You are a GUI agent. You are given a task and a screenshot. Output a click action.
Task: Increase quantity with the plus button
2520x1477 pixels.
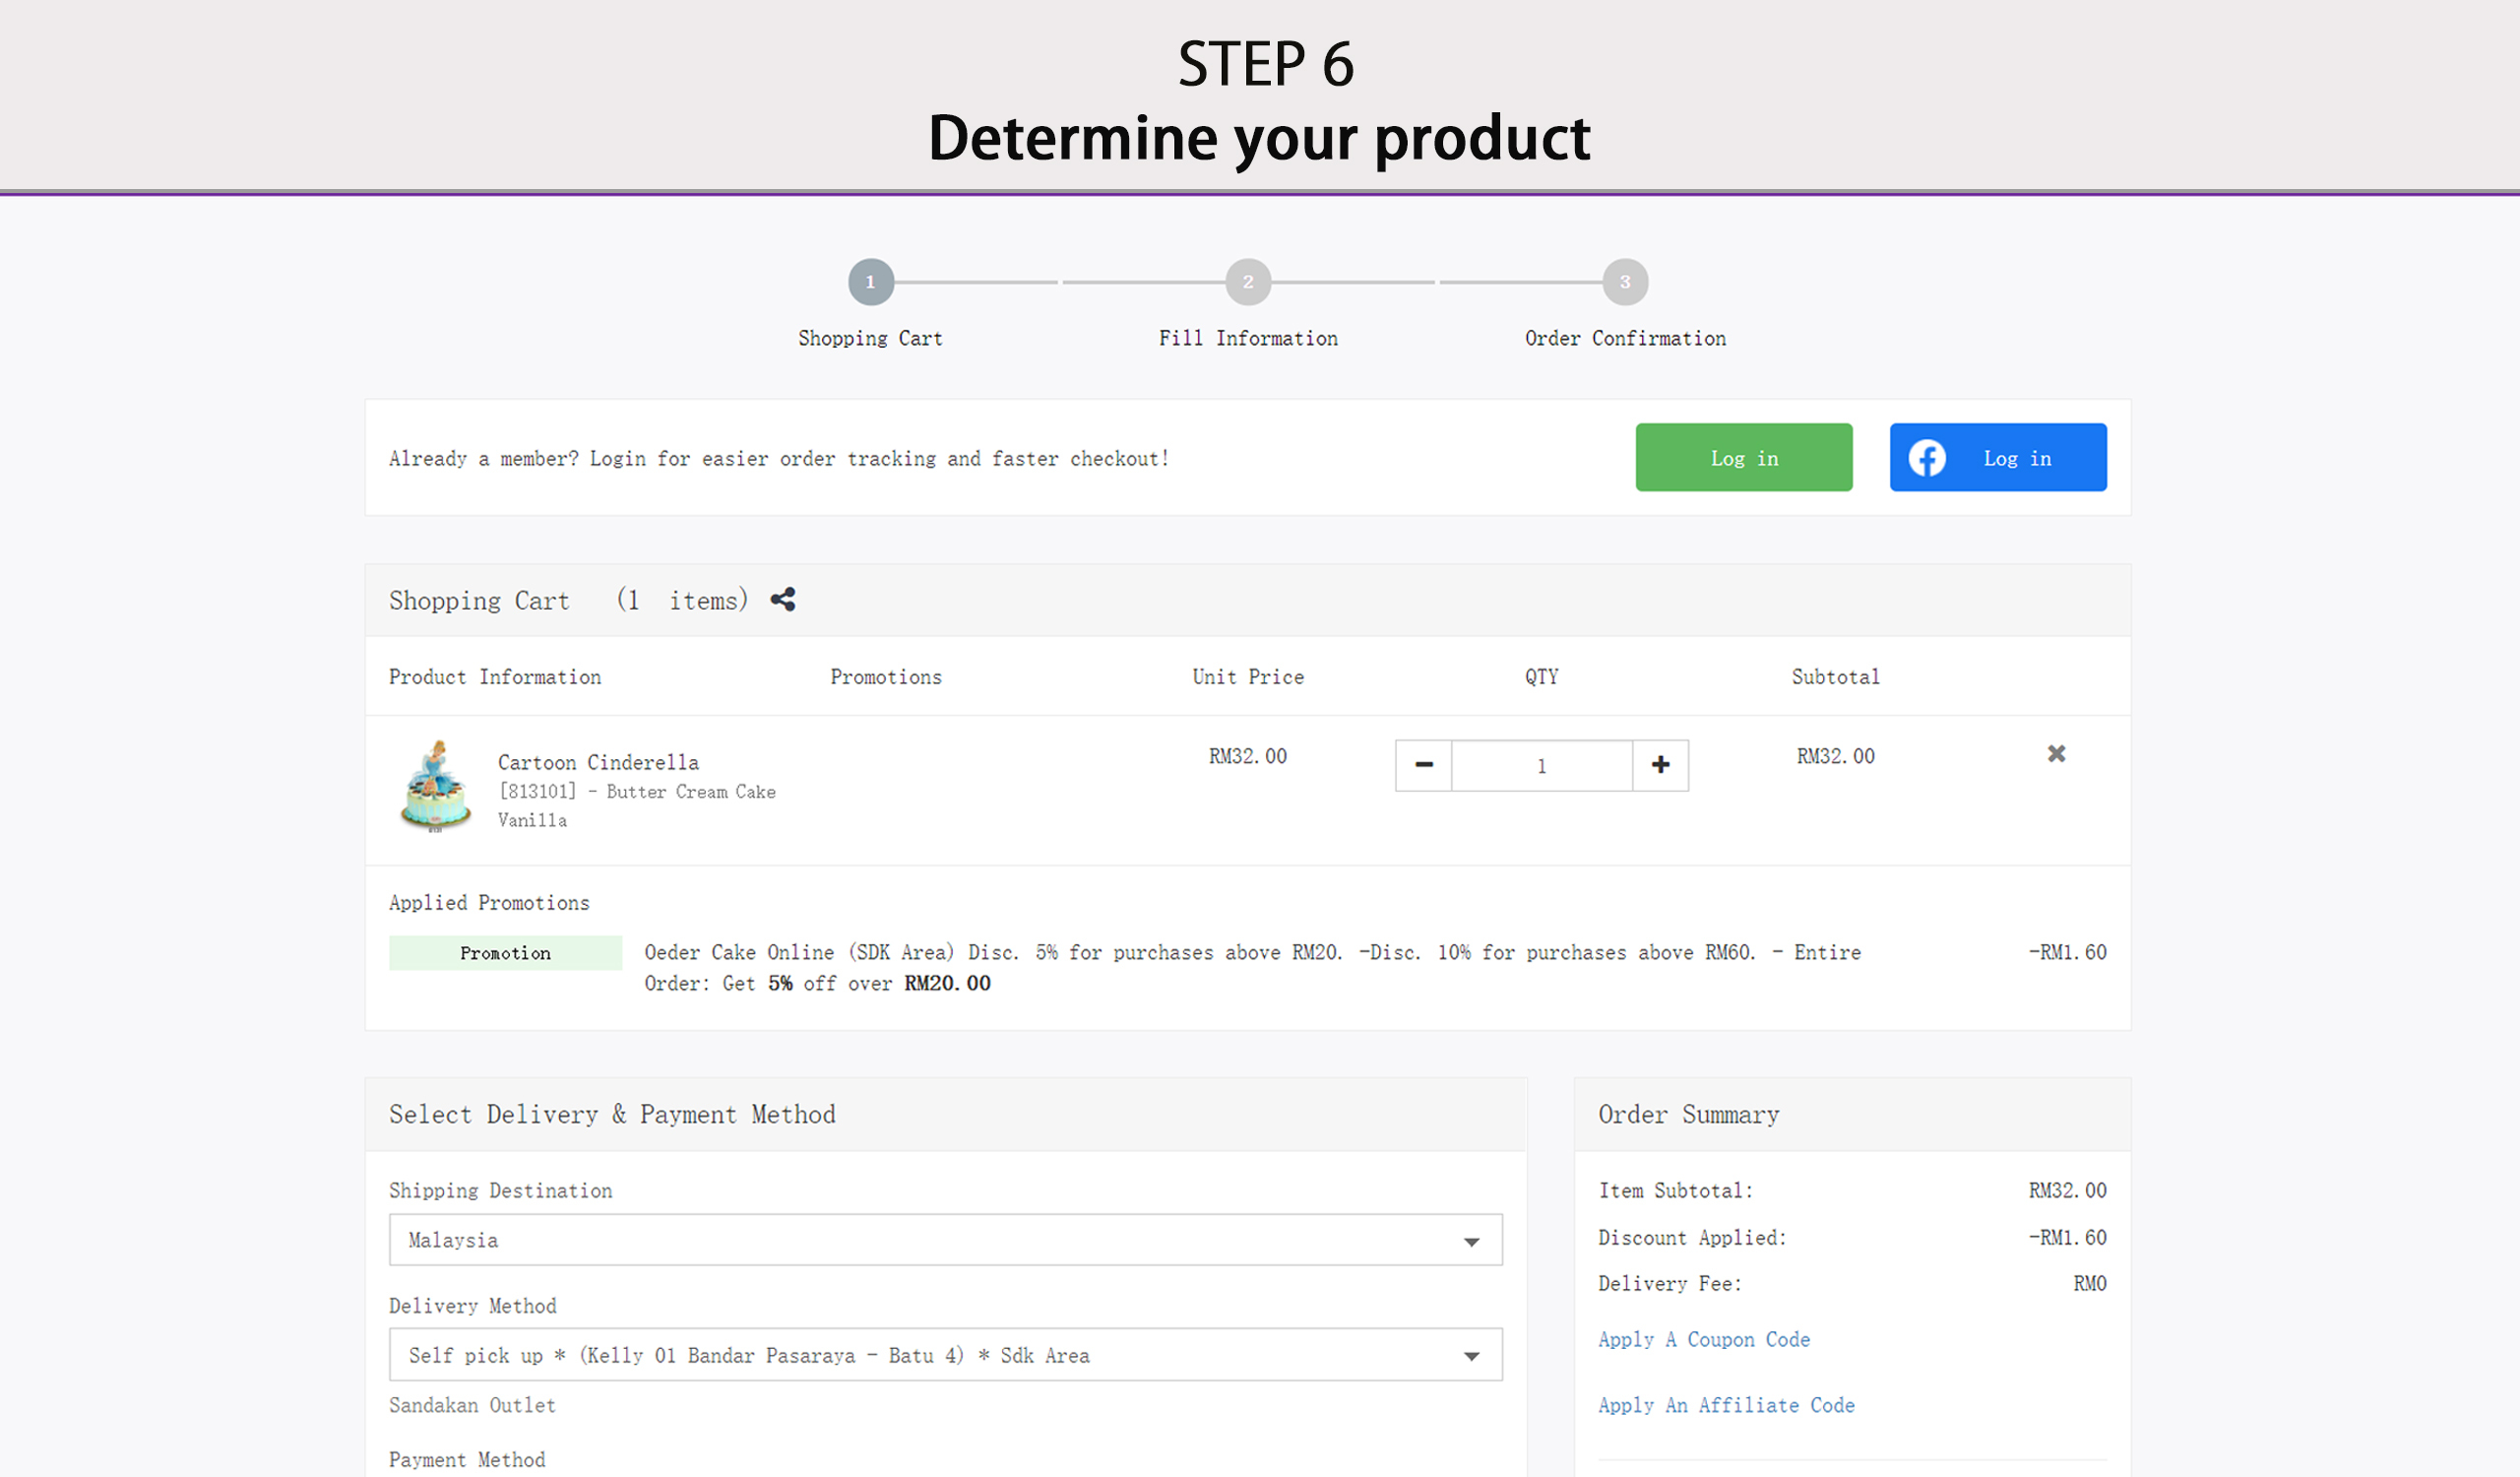[1660, 765]
